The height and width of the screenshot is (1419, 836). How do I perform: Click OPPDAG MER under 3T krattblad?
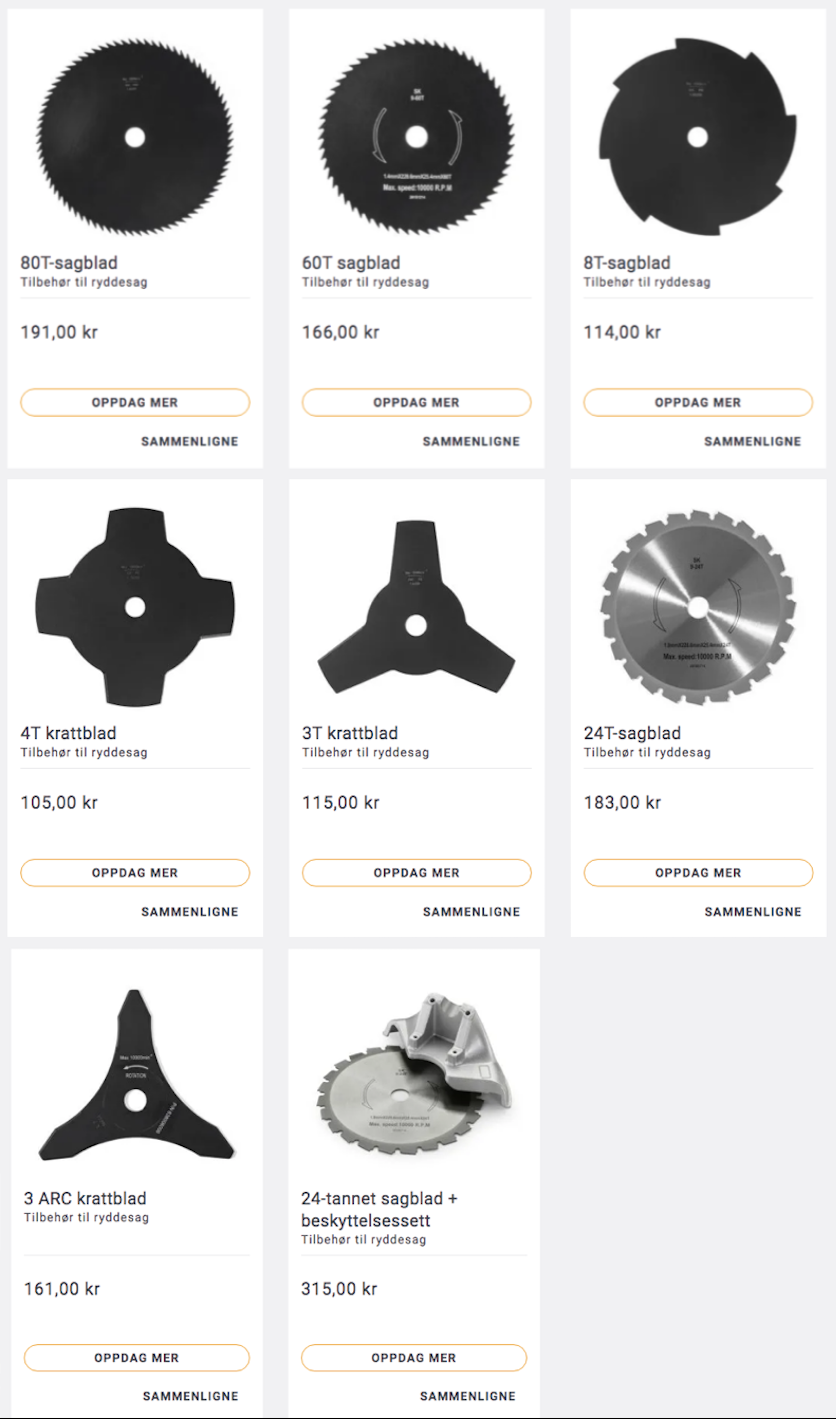tap(416, 872)
